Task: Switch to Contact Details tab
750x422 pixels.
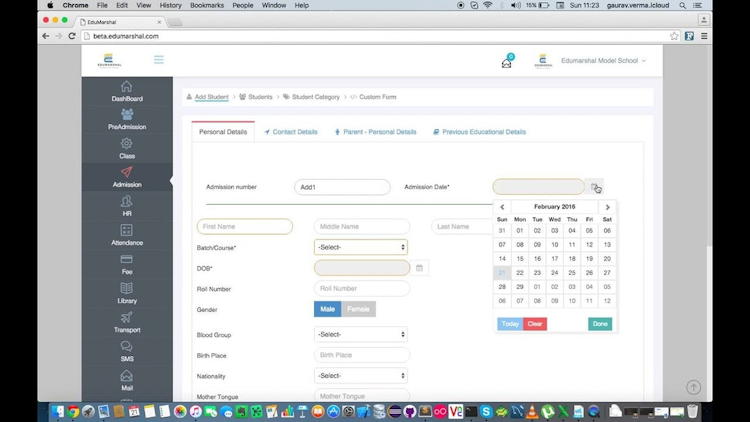Action: (291, 132)
